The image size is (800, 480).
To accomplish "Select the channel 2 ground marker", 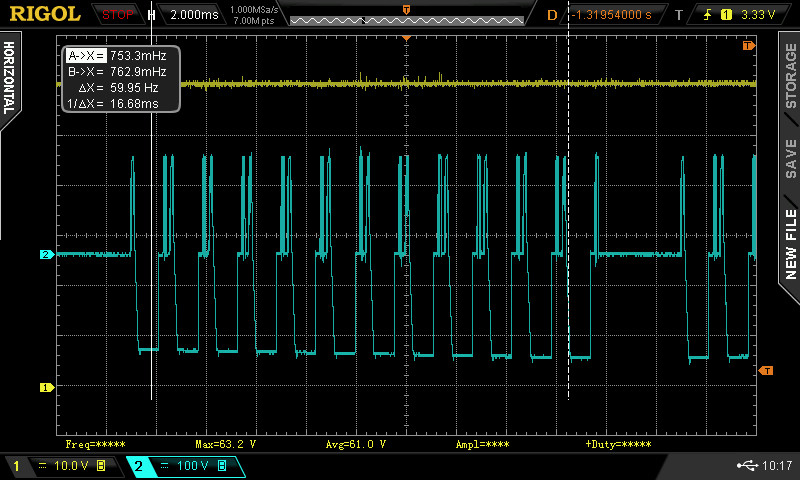I will pyautogui.click(x=45, y=255).
